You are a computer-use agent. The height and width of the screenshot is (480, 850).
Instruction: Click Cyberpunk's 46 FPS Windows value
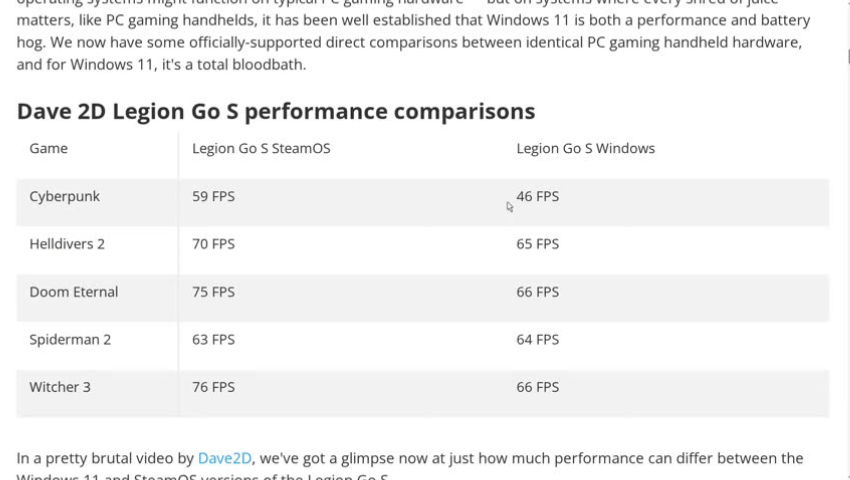538,197
